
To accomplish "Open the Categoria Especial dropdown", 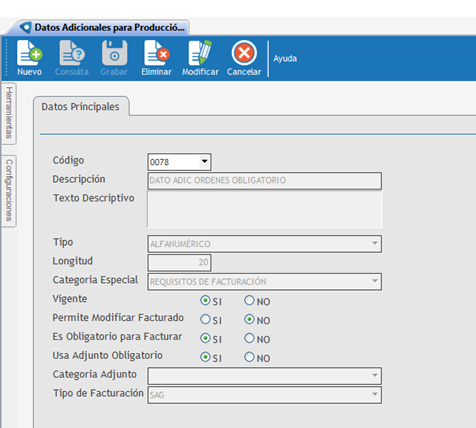I will pos(375,281).
